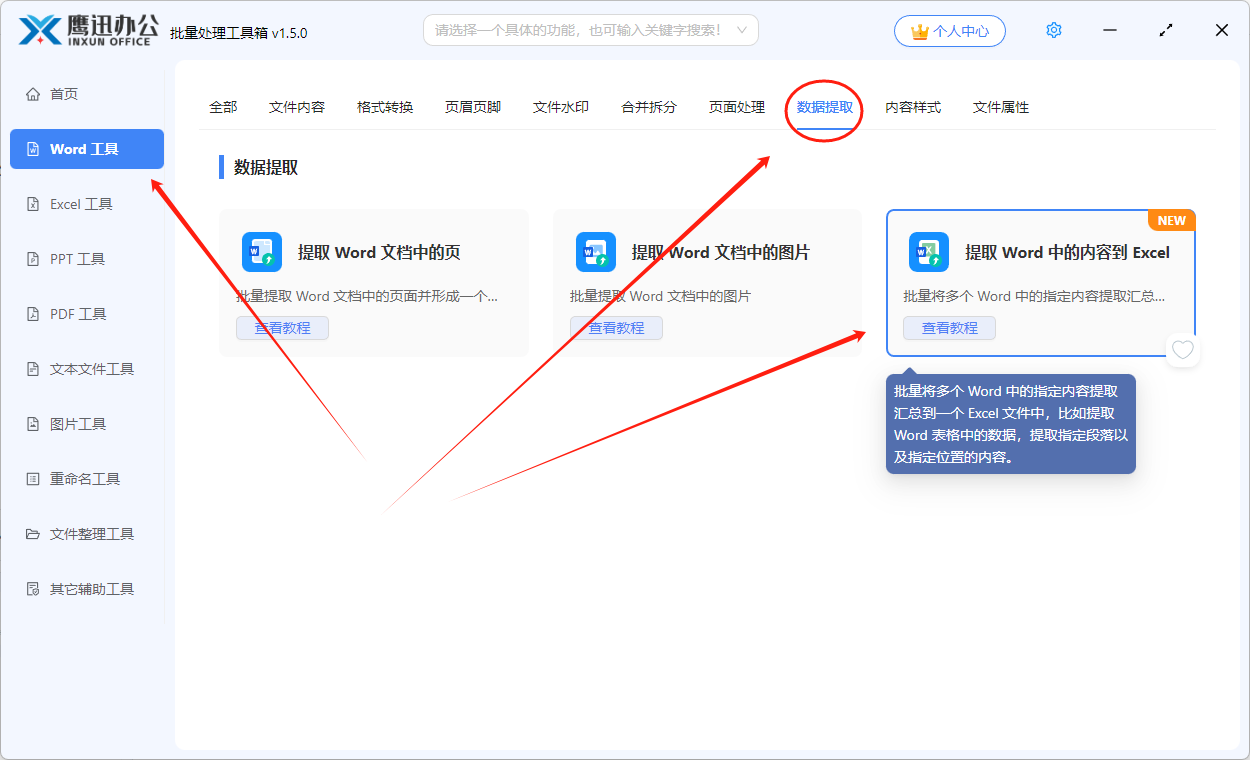Viewport: 1250px width, 760px height.
Task: Open 查看教程 for 提取 Word 文档中的页
Action: [282, 327]
